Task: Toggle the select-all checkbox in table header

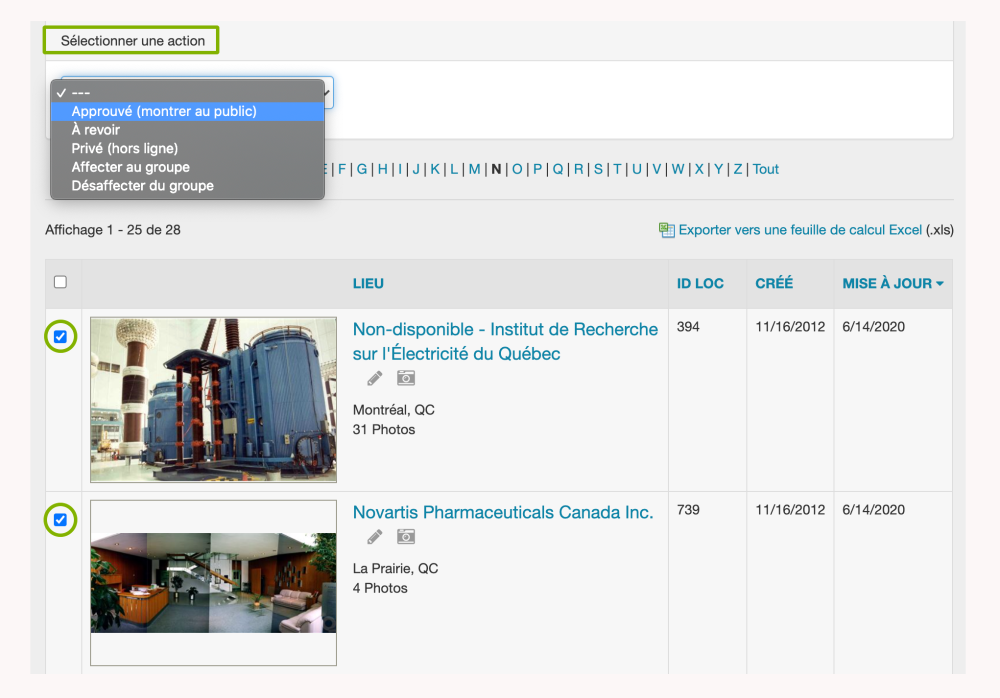Action: pos(60,283)
